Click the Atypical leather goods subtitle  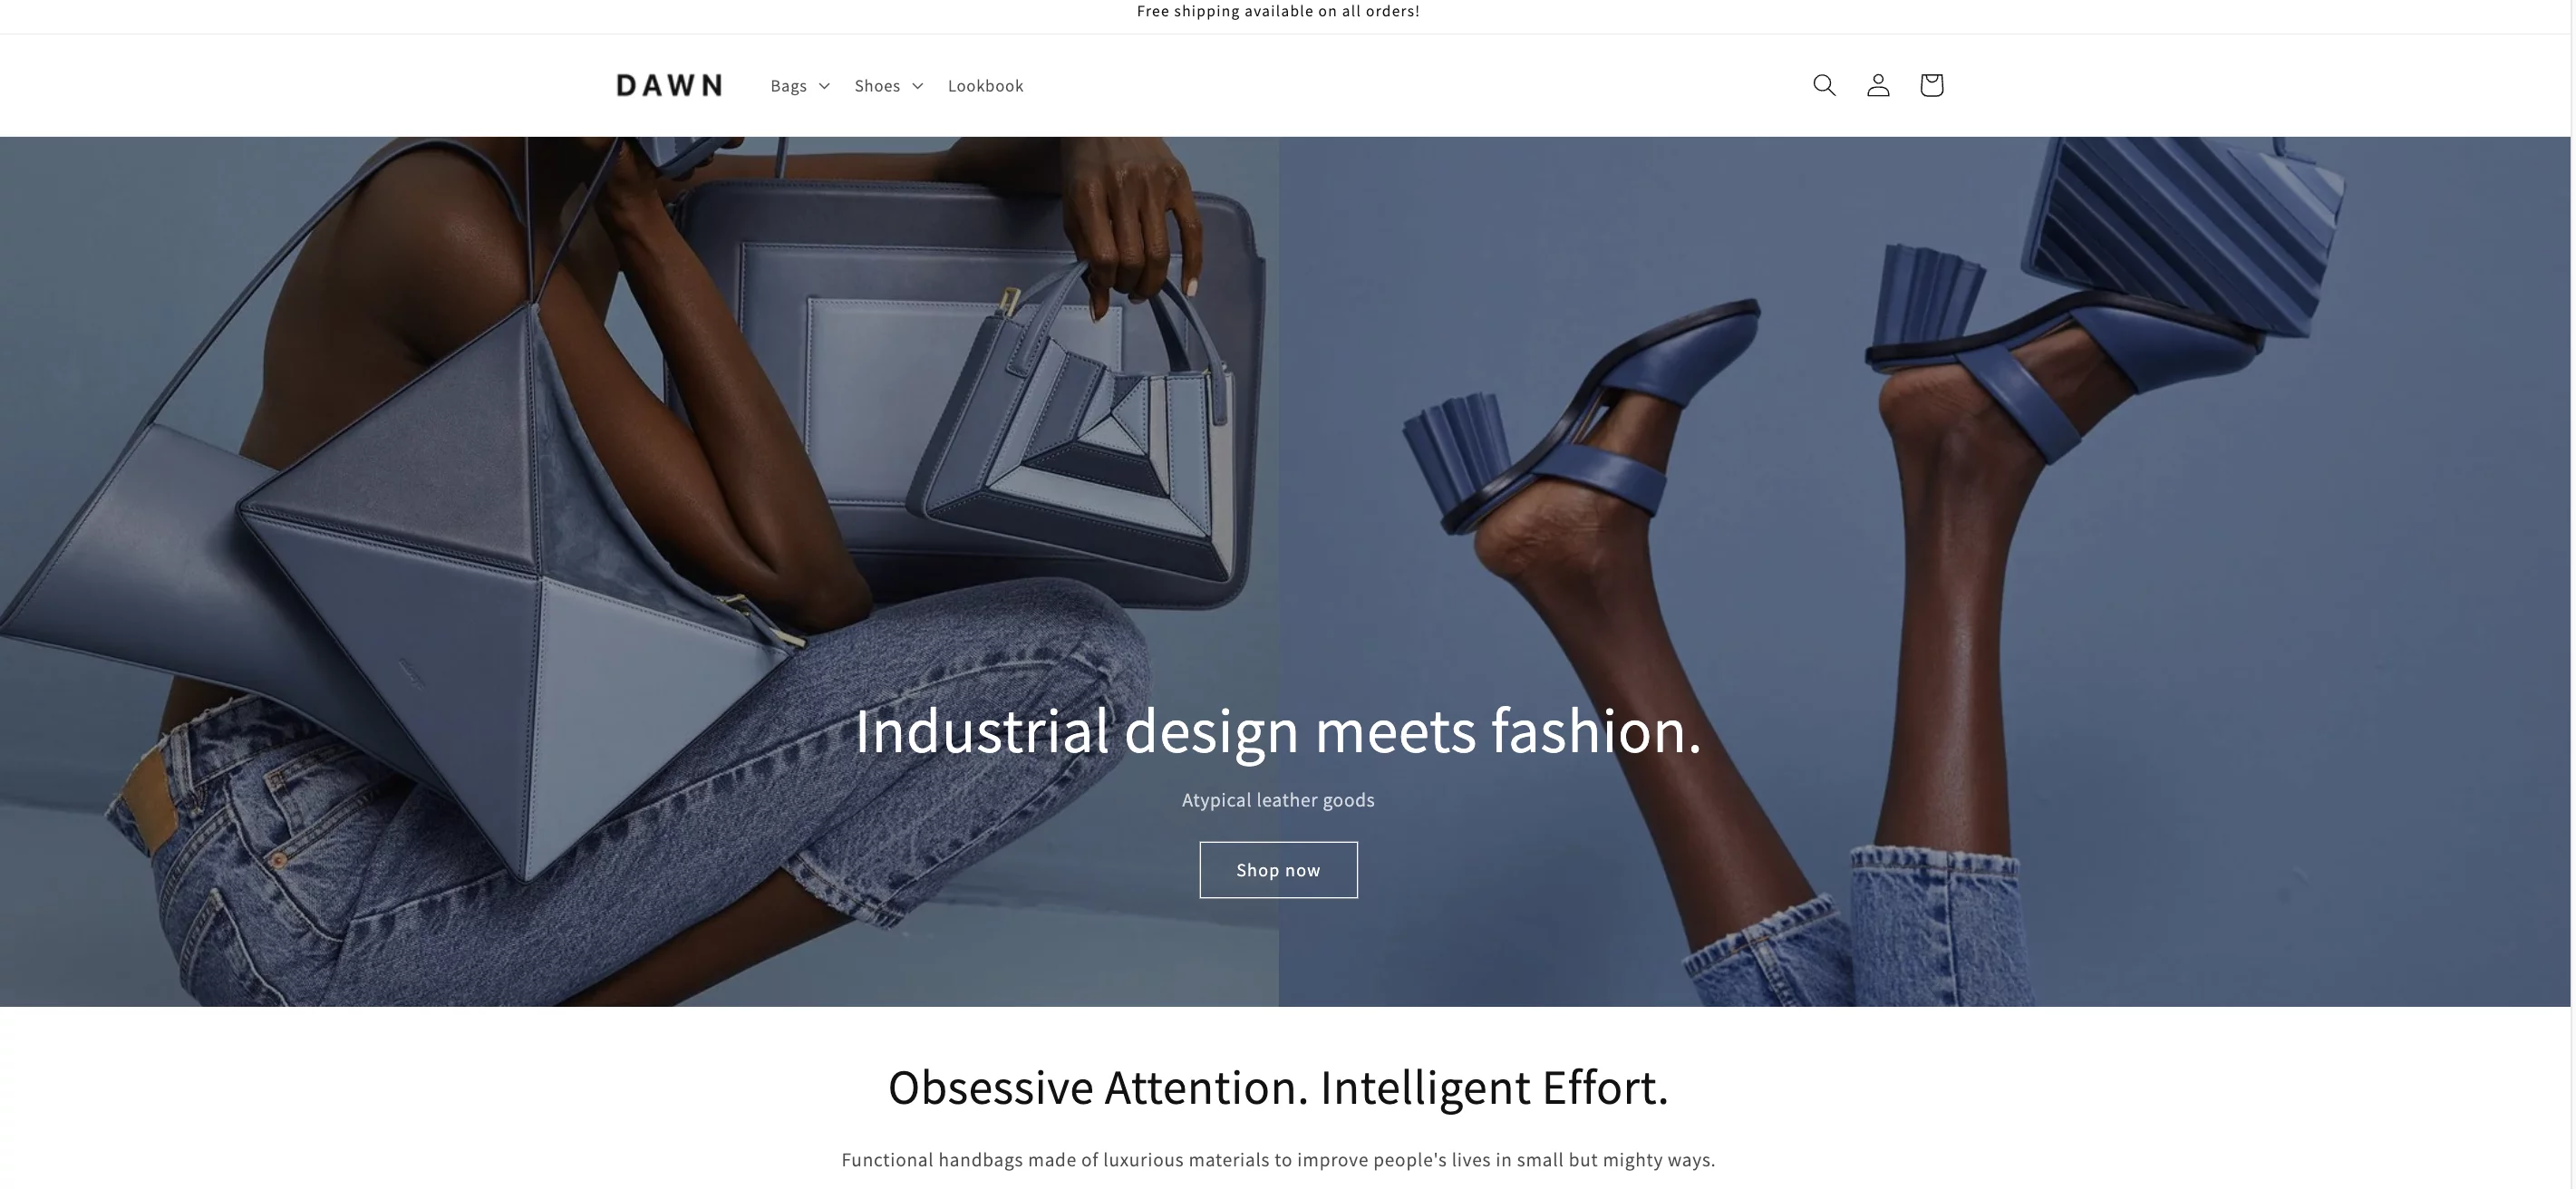pos(1278,800)
